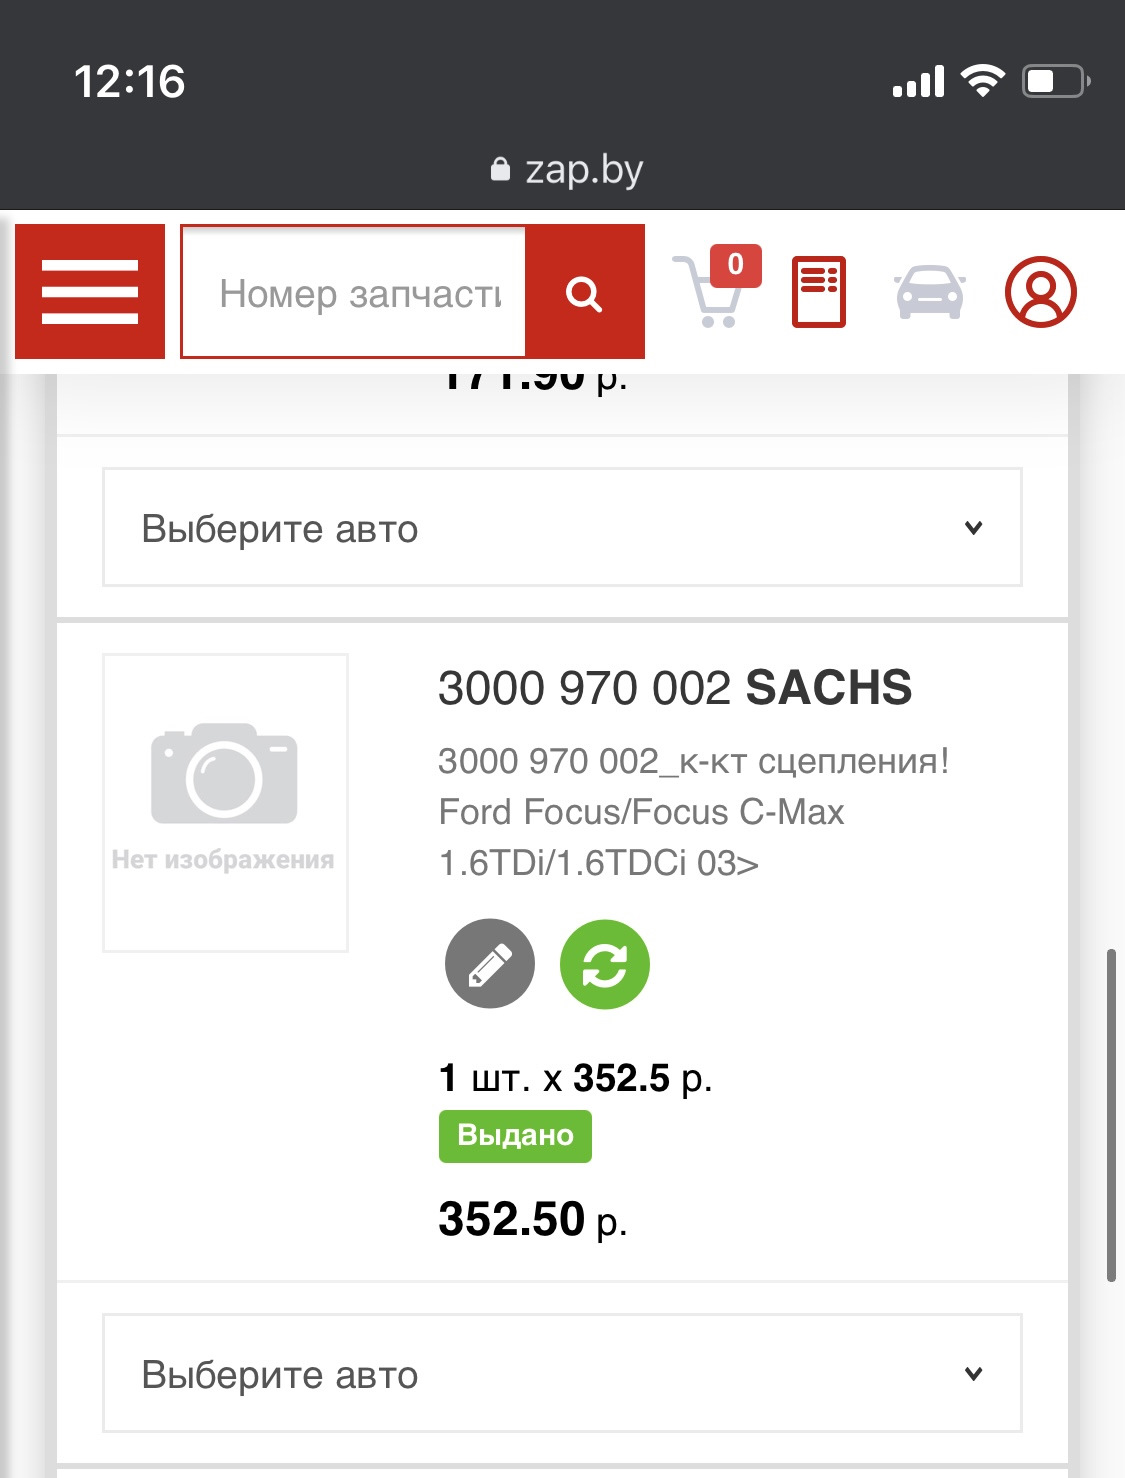Image resolution: width=1125 pixels, height=1478 pixels.
Task: Expand 'Выберите авто' dropdown above the SACHS item
Action: point(562,527)
